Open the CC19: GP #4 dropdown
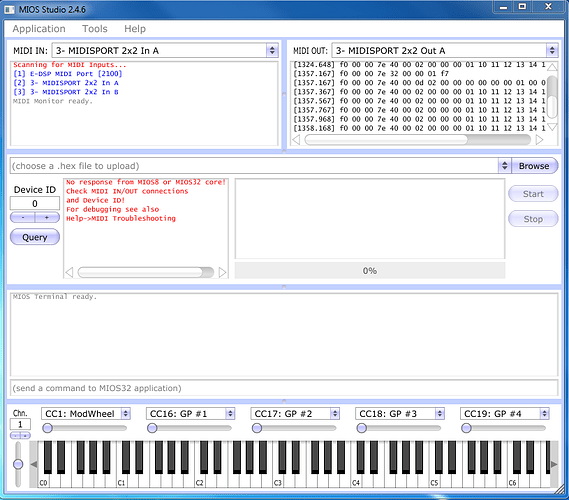 tap(505, 414)
